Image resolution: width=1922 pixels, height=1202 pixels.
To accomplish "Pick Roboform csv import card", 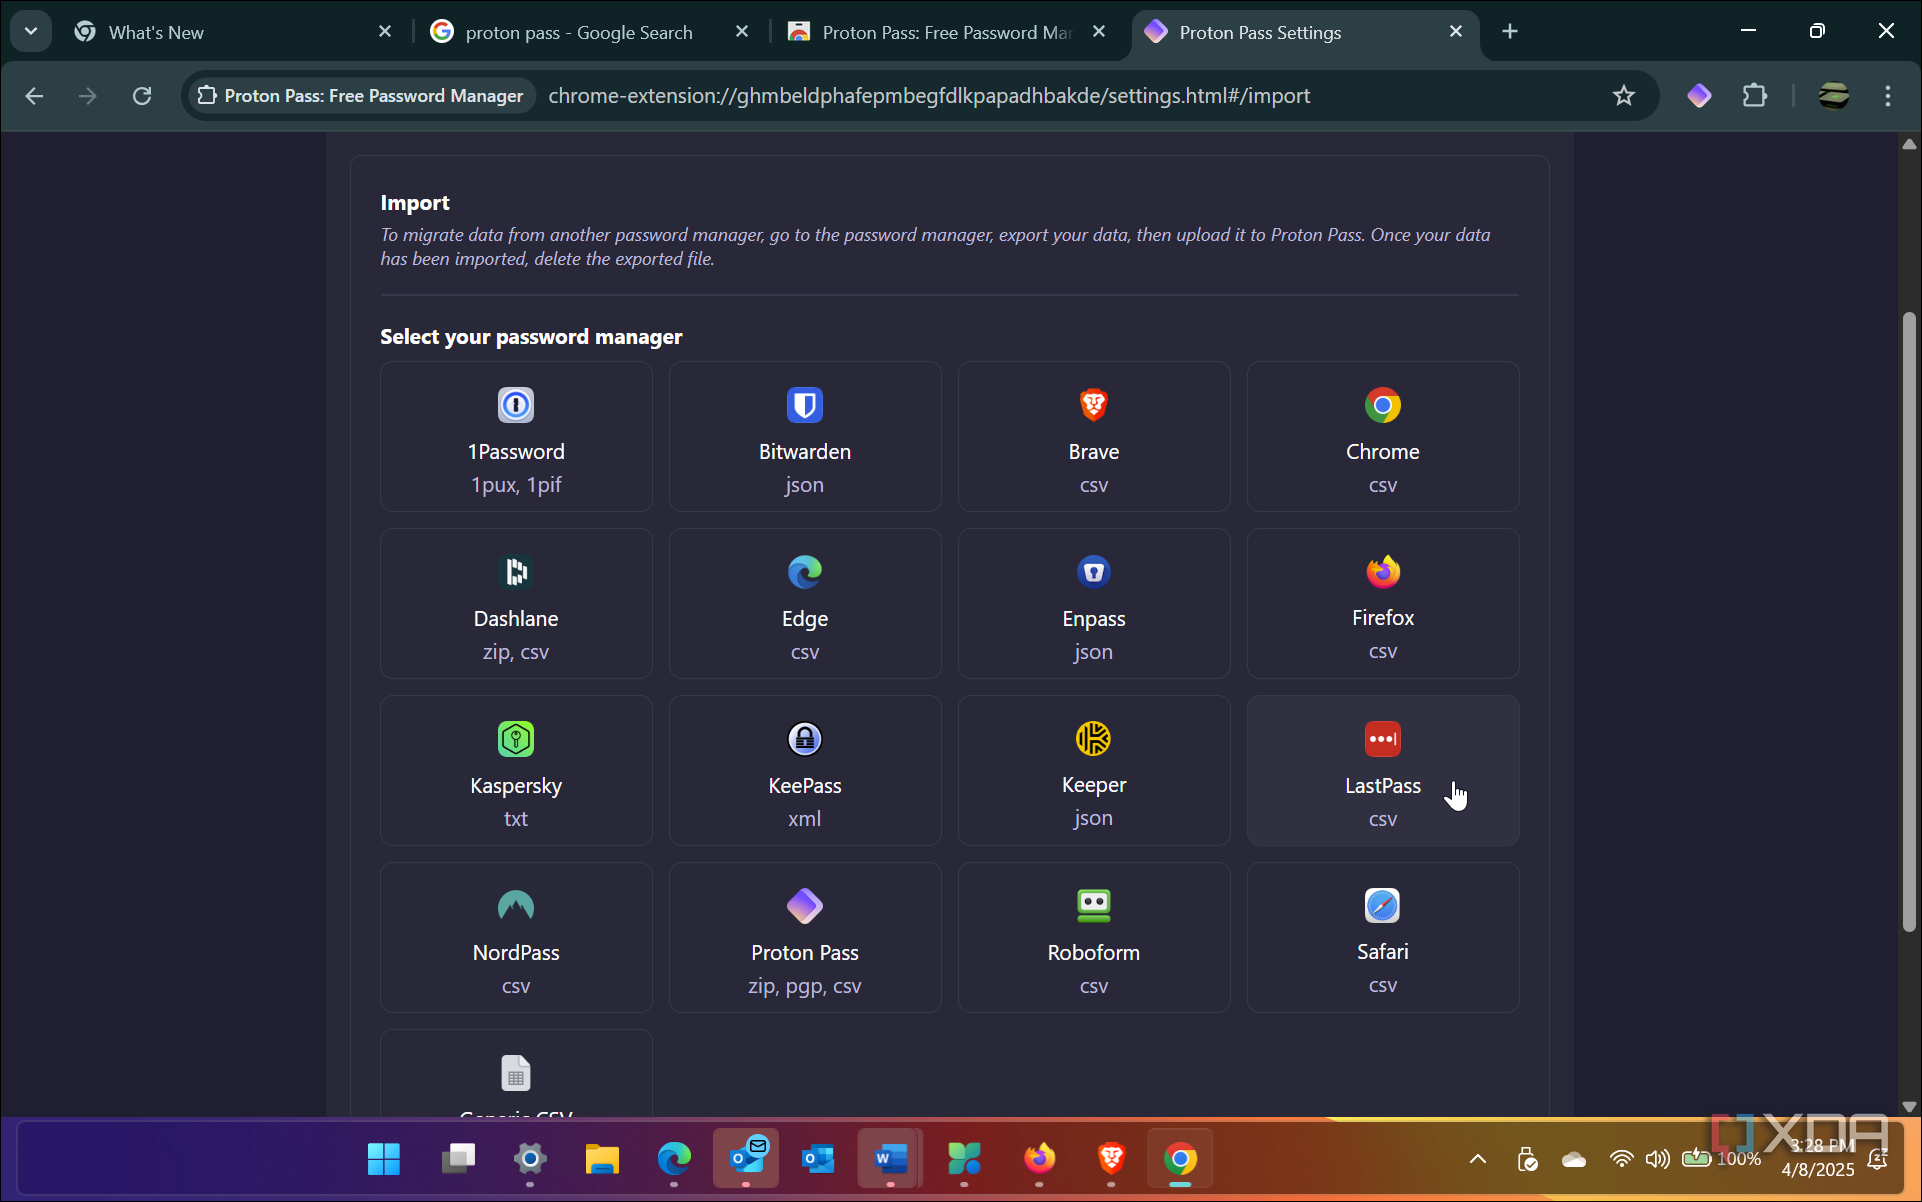I will [x=1094, y=938].
